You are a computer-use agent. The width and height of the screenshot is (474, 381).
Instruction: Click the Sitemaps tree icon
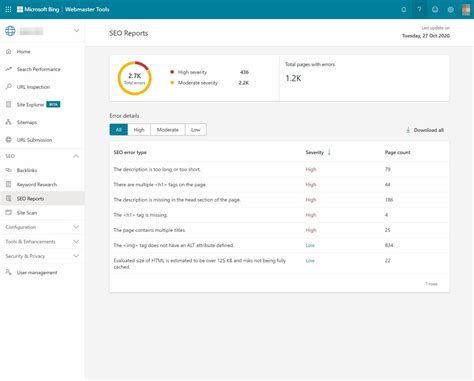click(x=9, y=122)
